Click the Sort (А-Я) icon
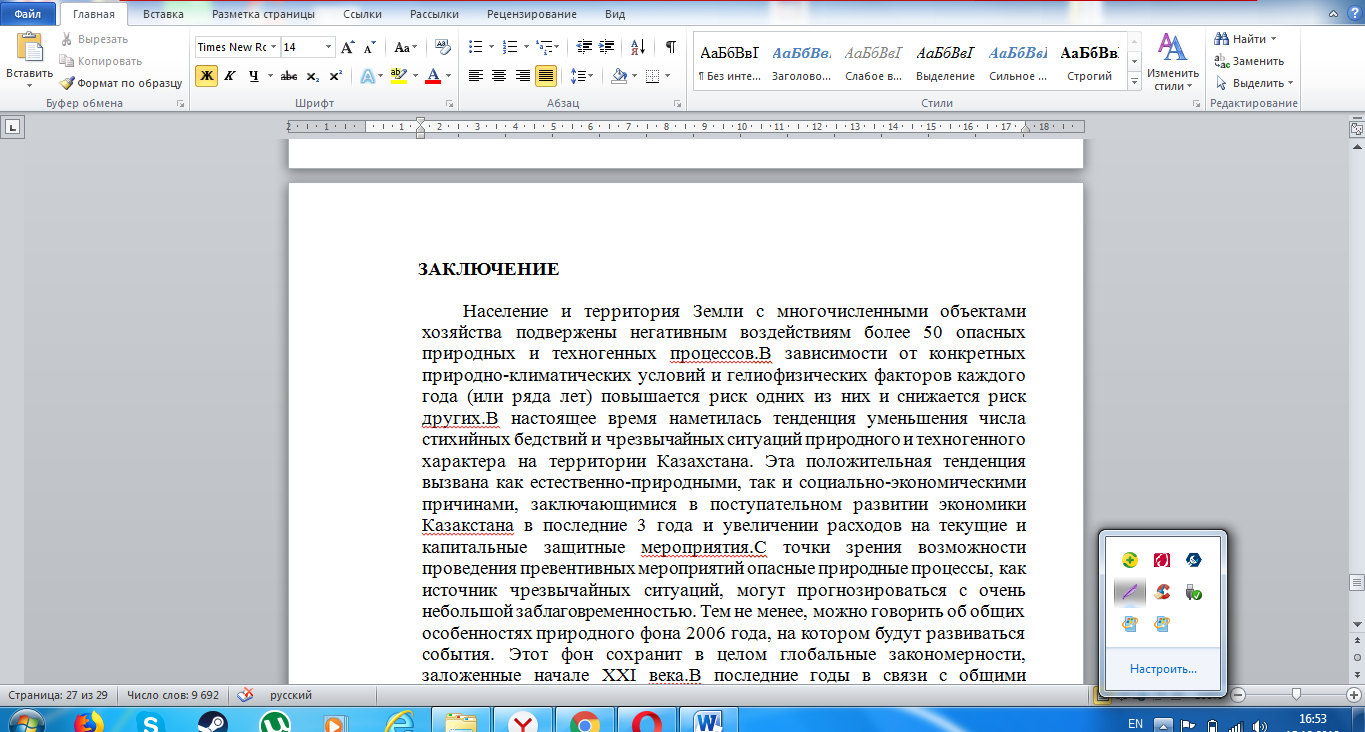 pos(640,47)
